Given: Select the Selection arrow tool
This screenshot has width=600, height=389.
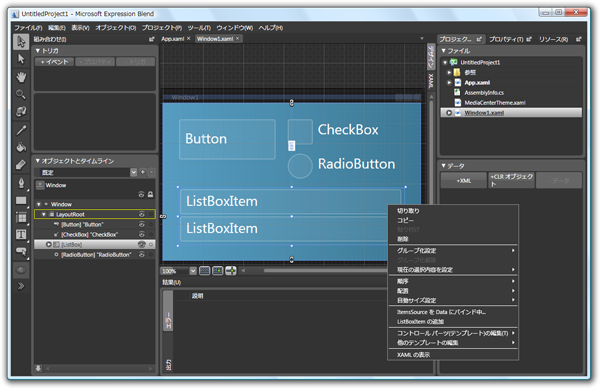Looking at the screenshot, I should click(21, 41).
